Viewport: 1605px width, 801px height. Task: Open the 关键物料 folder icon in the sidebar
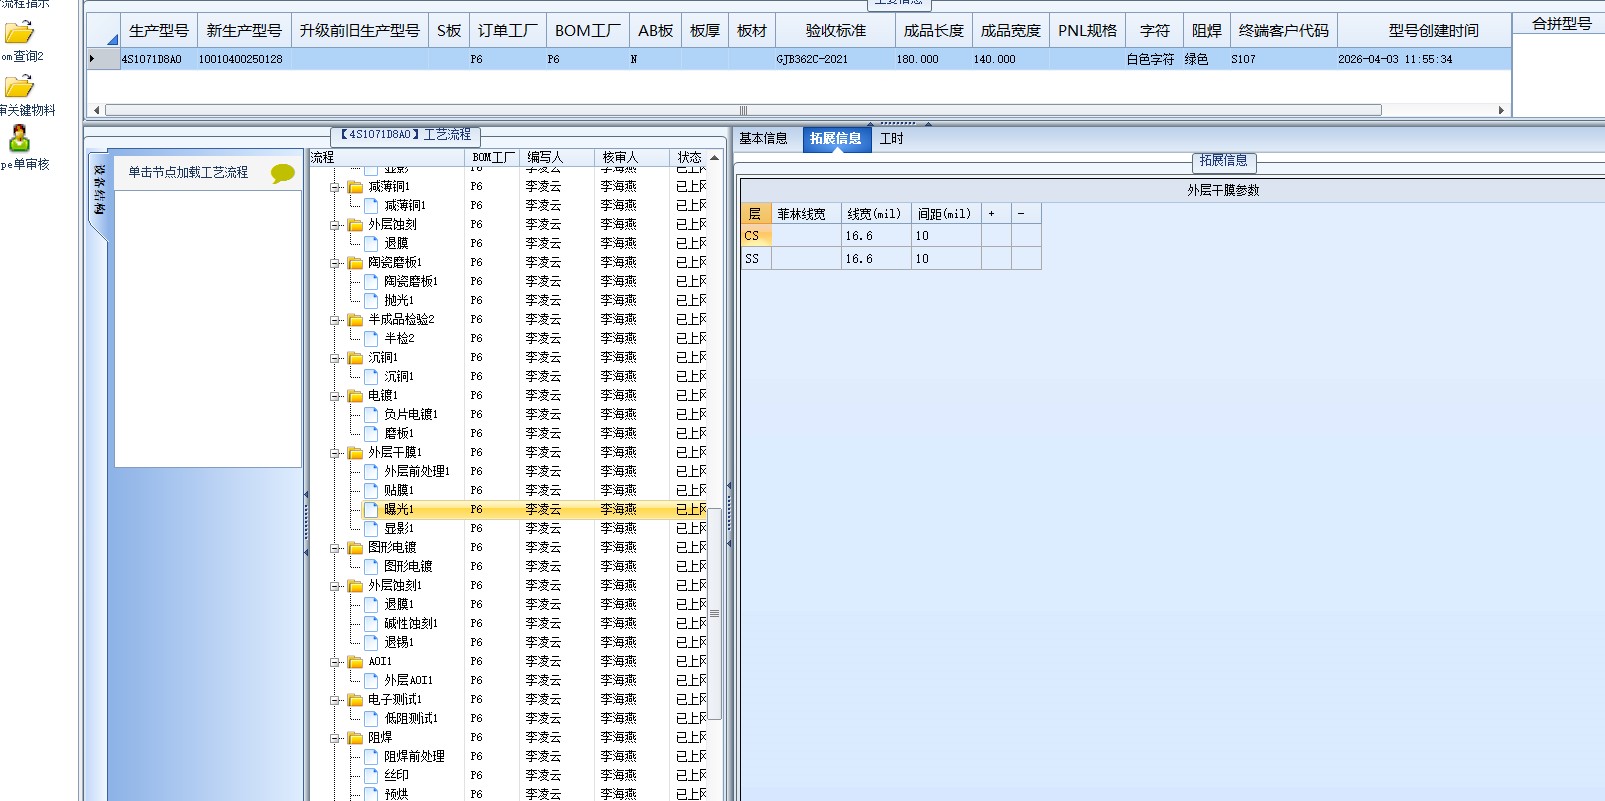(x=19, y=86)
